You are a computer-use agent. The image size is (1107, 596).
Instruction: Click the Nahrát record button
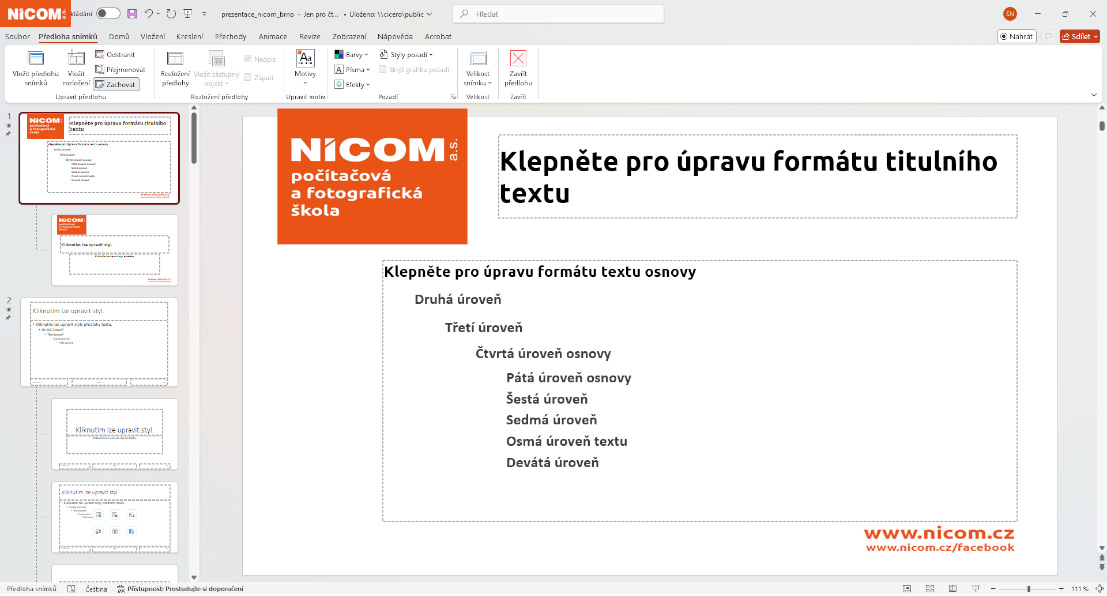pyautogui.click(x=1016, y=36)
